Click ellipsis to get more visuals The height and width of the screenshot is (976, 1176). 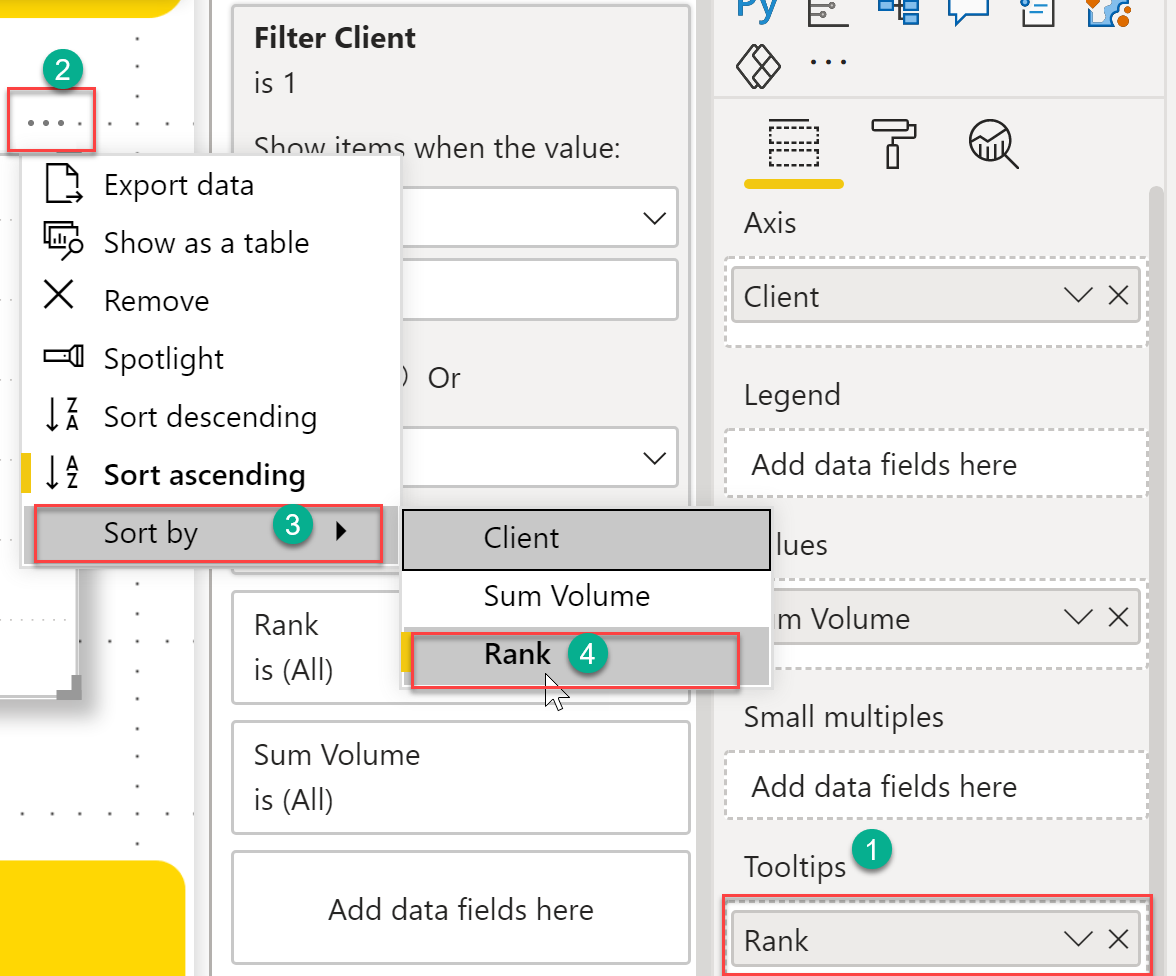[x=827, y=62]
